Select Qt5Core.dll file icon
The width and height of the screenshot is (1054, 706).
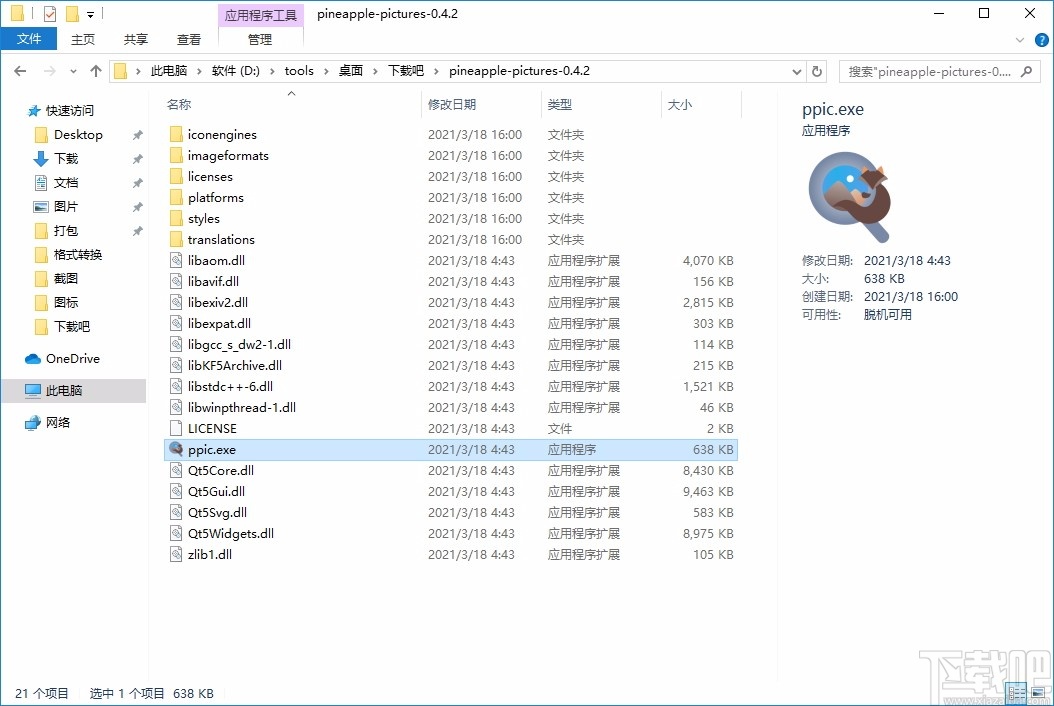click(176, 471)
